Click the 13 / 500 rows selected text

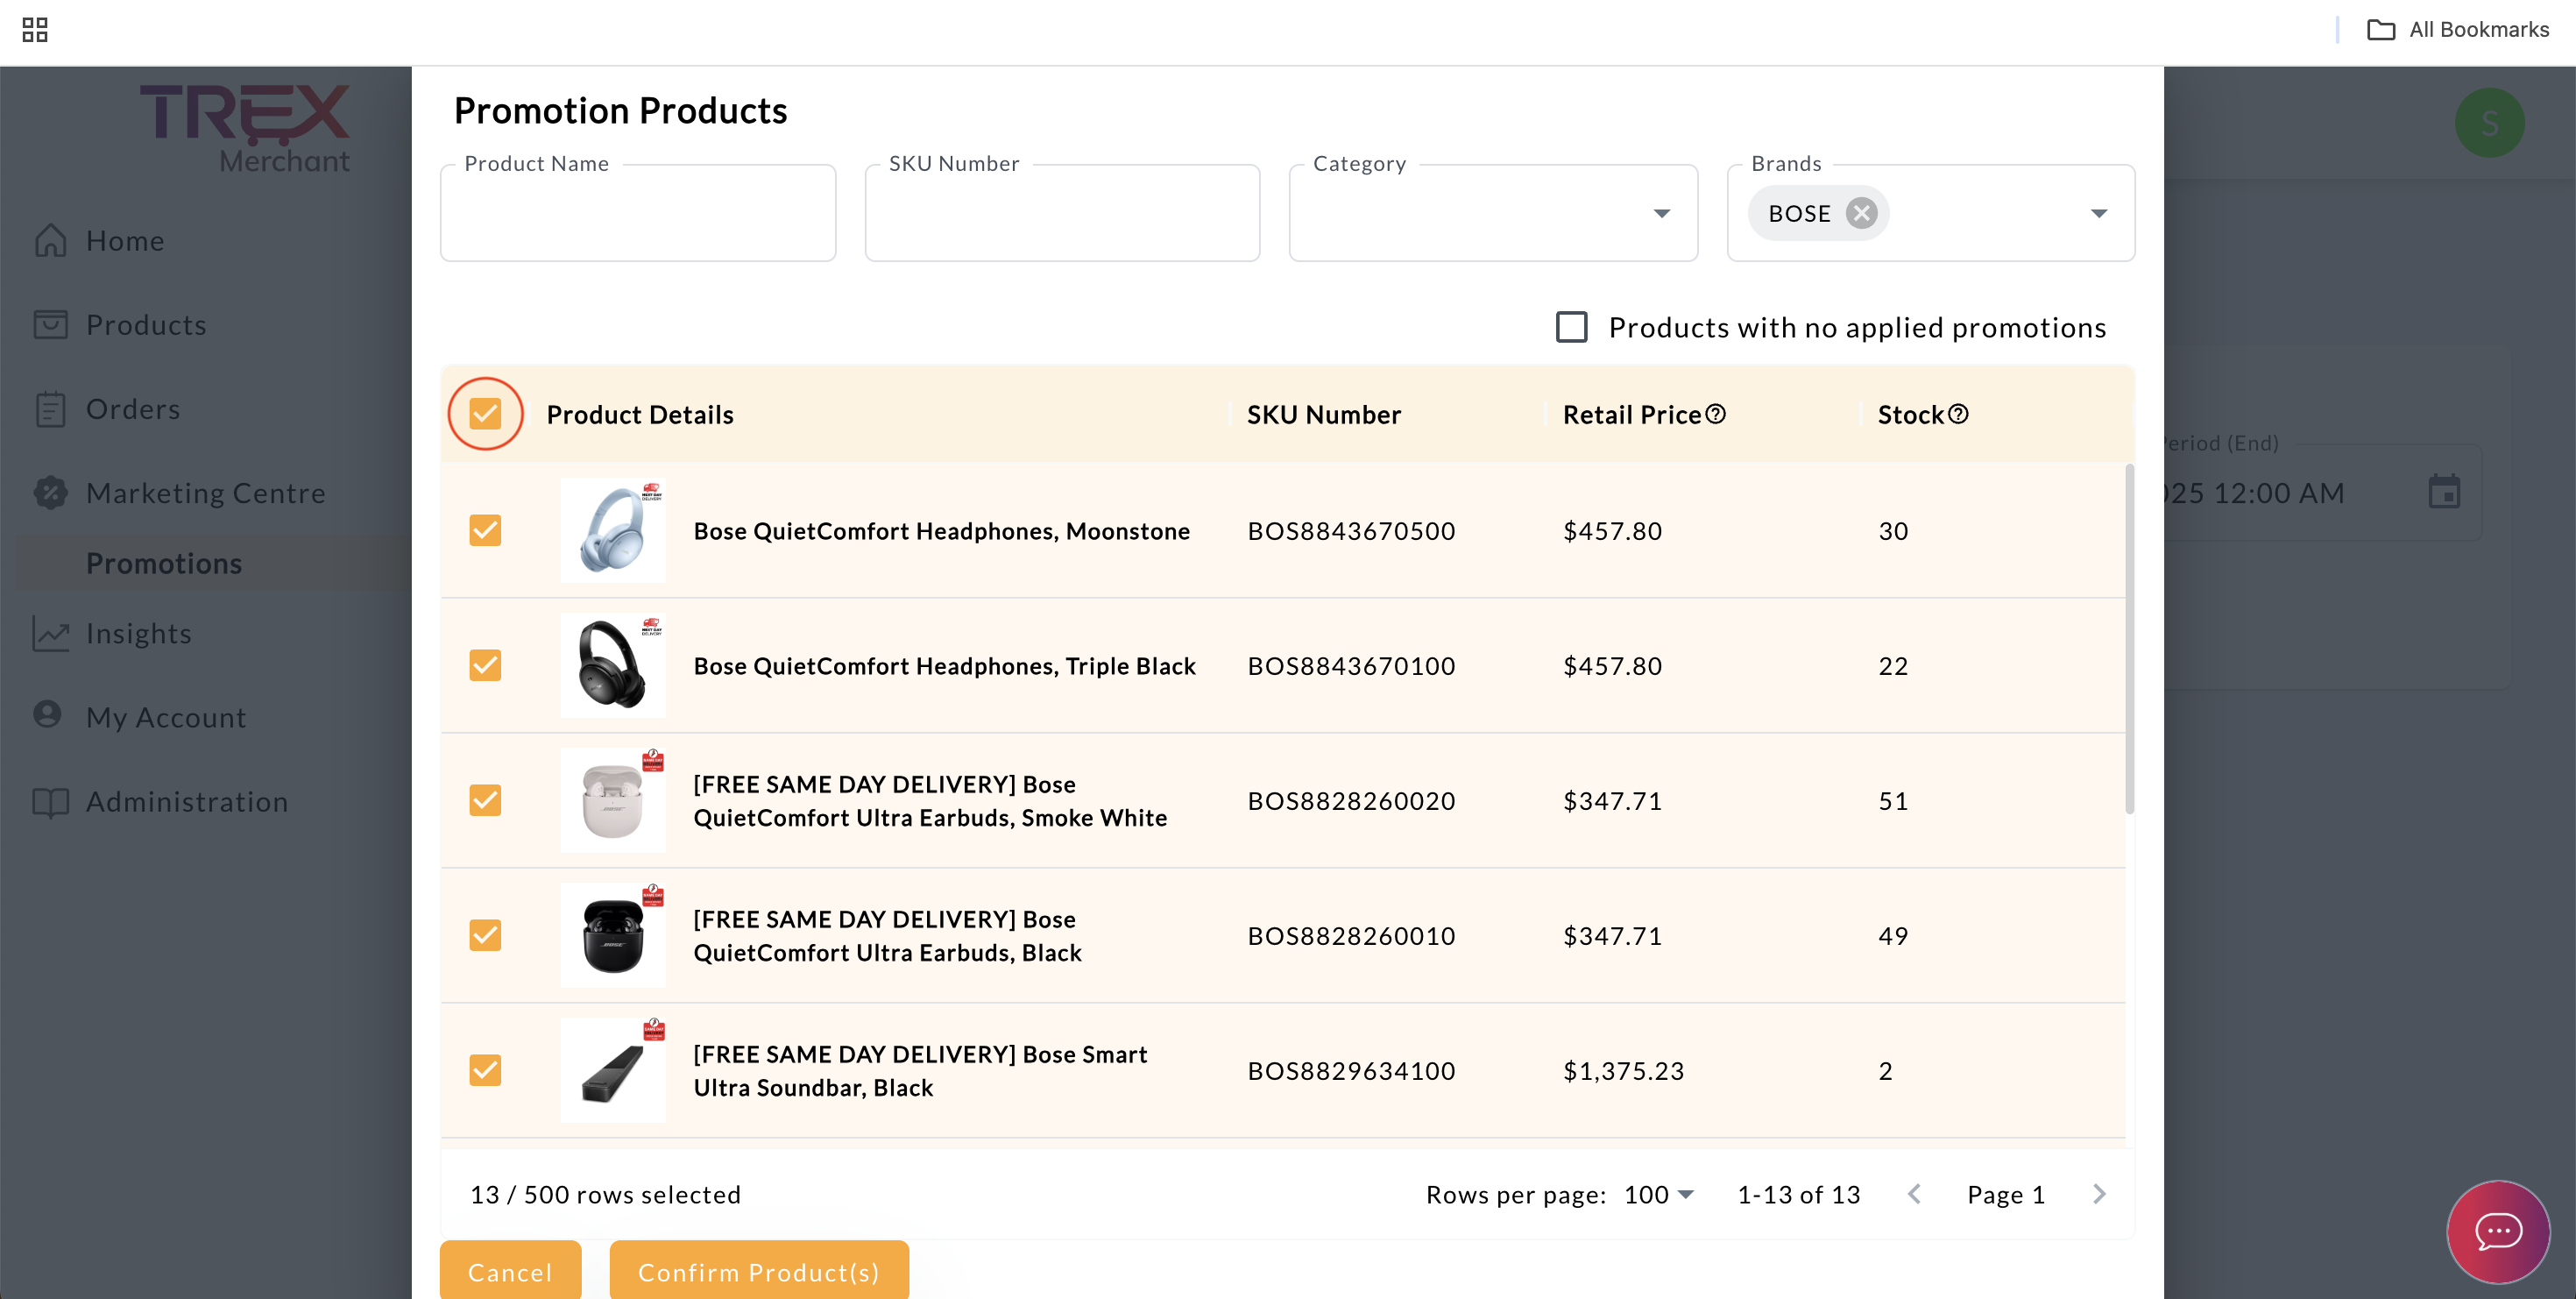(605, 1194)
